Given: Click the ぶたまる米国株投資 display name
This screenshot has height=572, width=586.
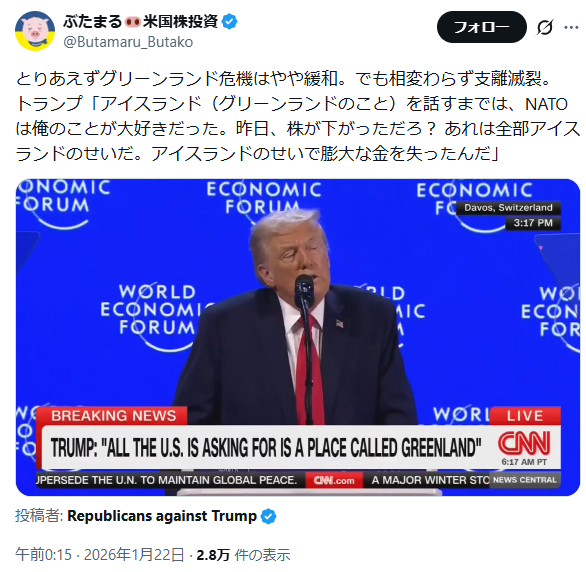Looking at the screenshot, I should (x=141, y=22).
